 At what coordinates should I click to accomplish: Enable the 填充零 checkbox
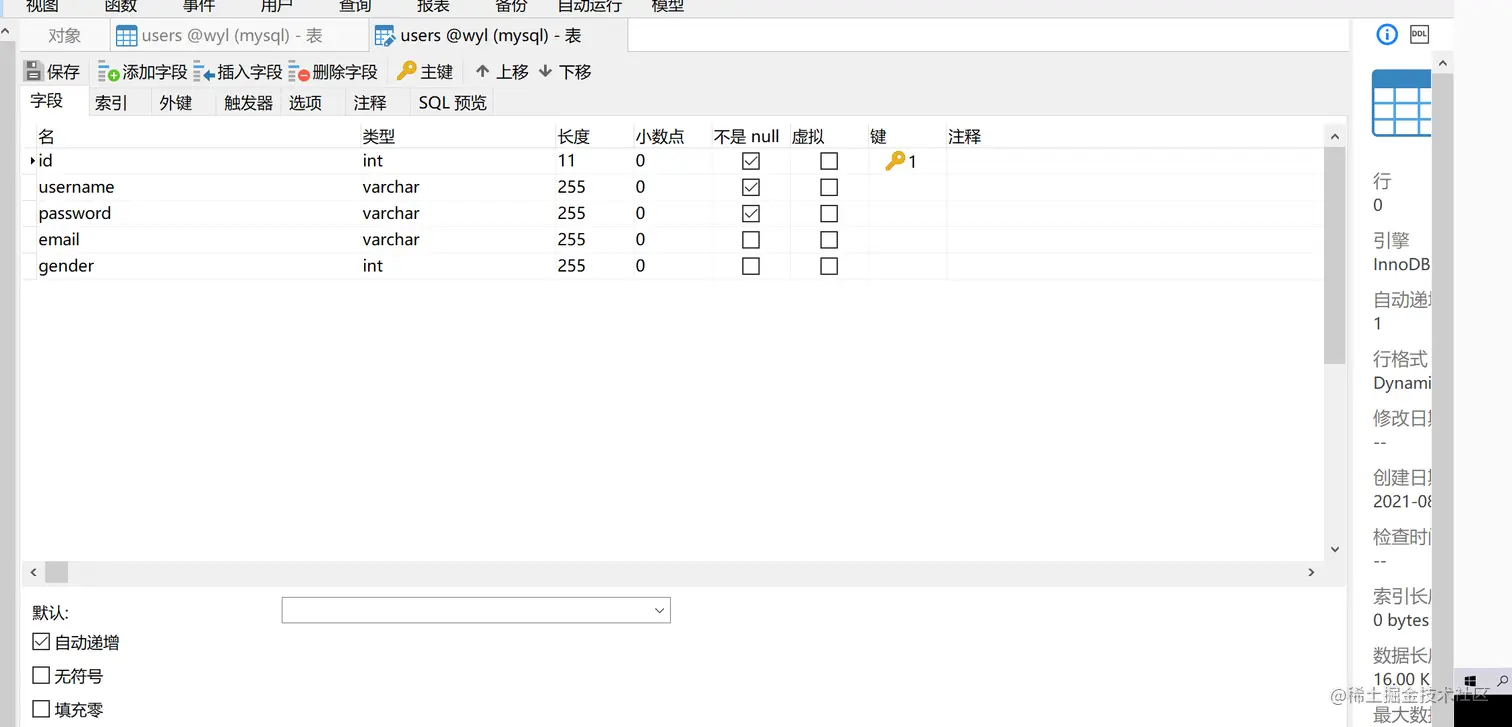tap(41, 709)
